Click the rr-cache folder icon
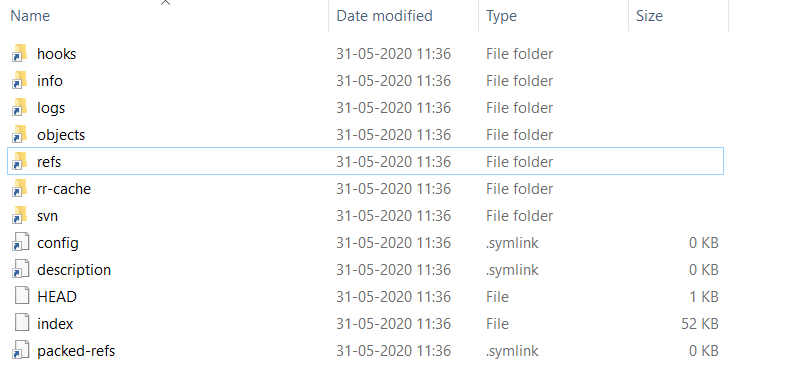 click(20, 189)
